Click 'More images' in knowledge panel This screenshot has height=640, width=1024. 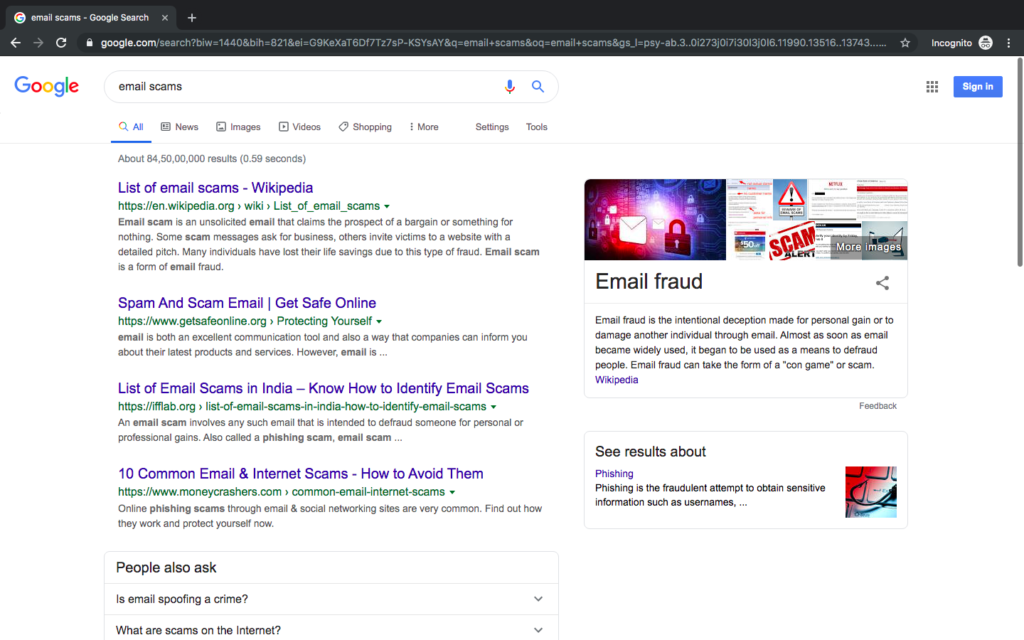coord(869,247)
